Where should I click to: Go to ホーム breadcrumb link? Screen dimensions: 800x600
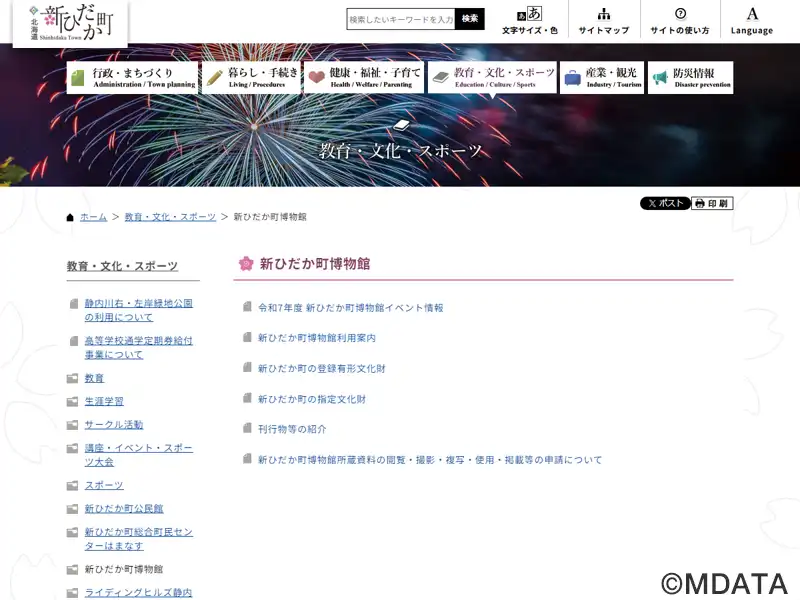(x=93, y=217)
